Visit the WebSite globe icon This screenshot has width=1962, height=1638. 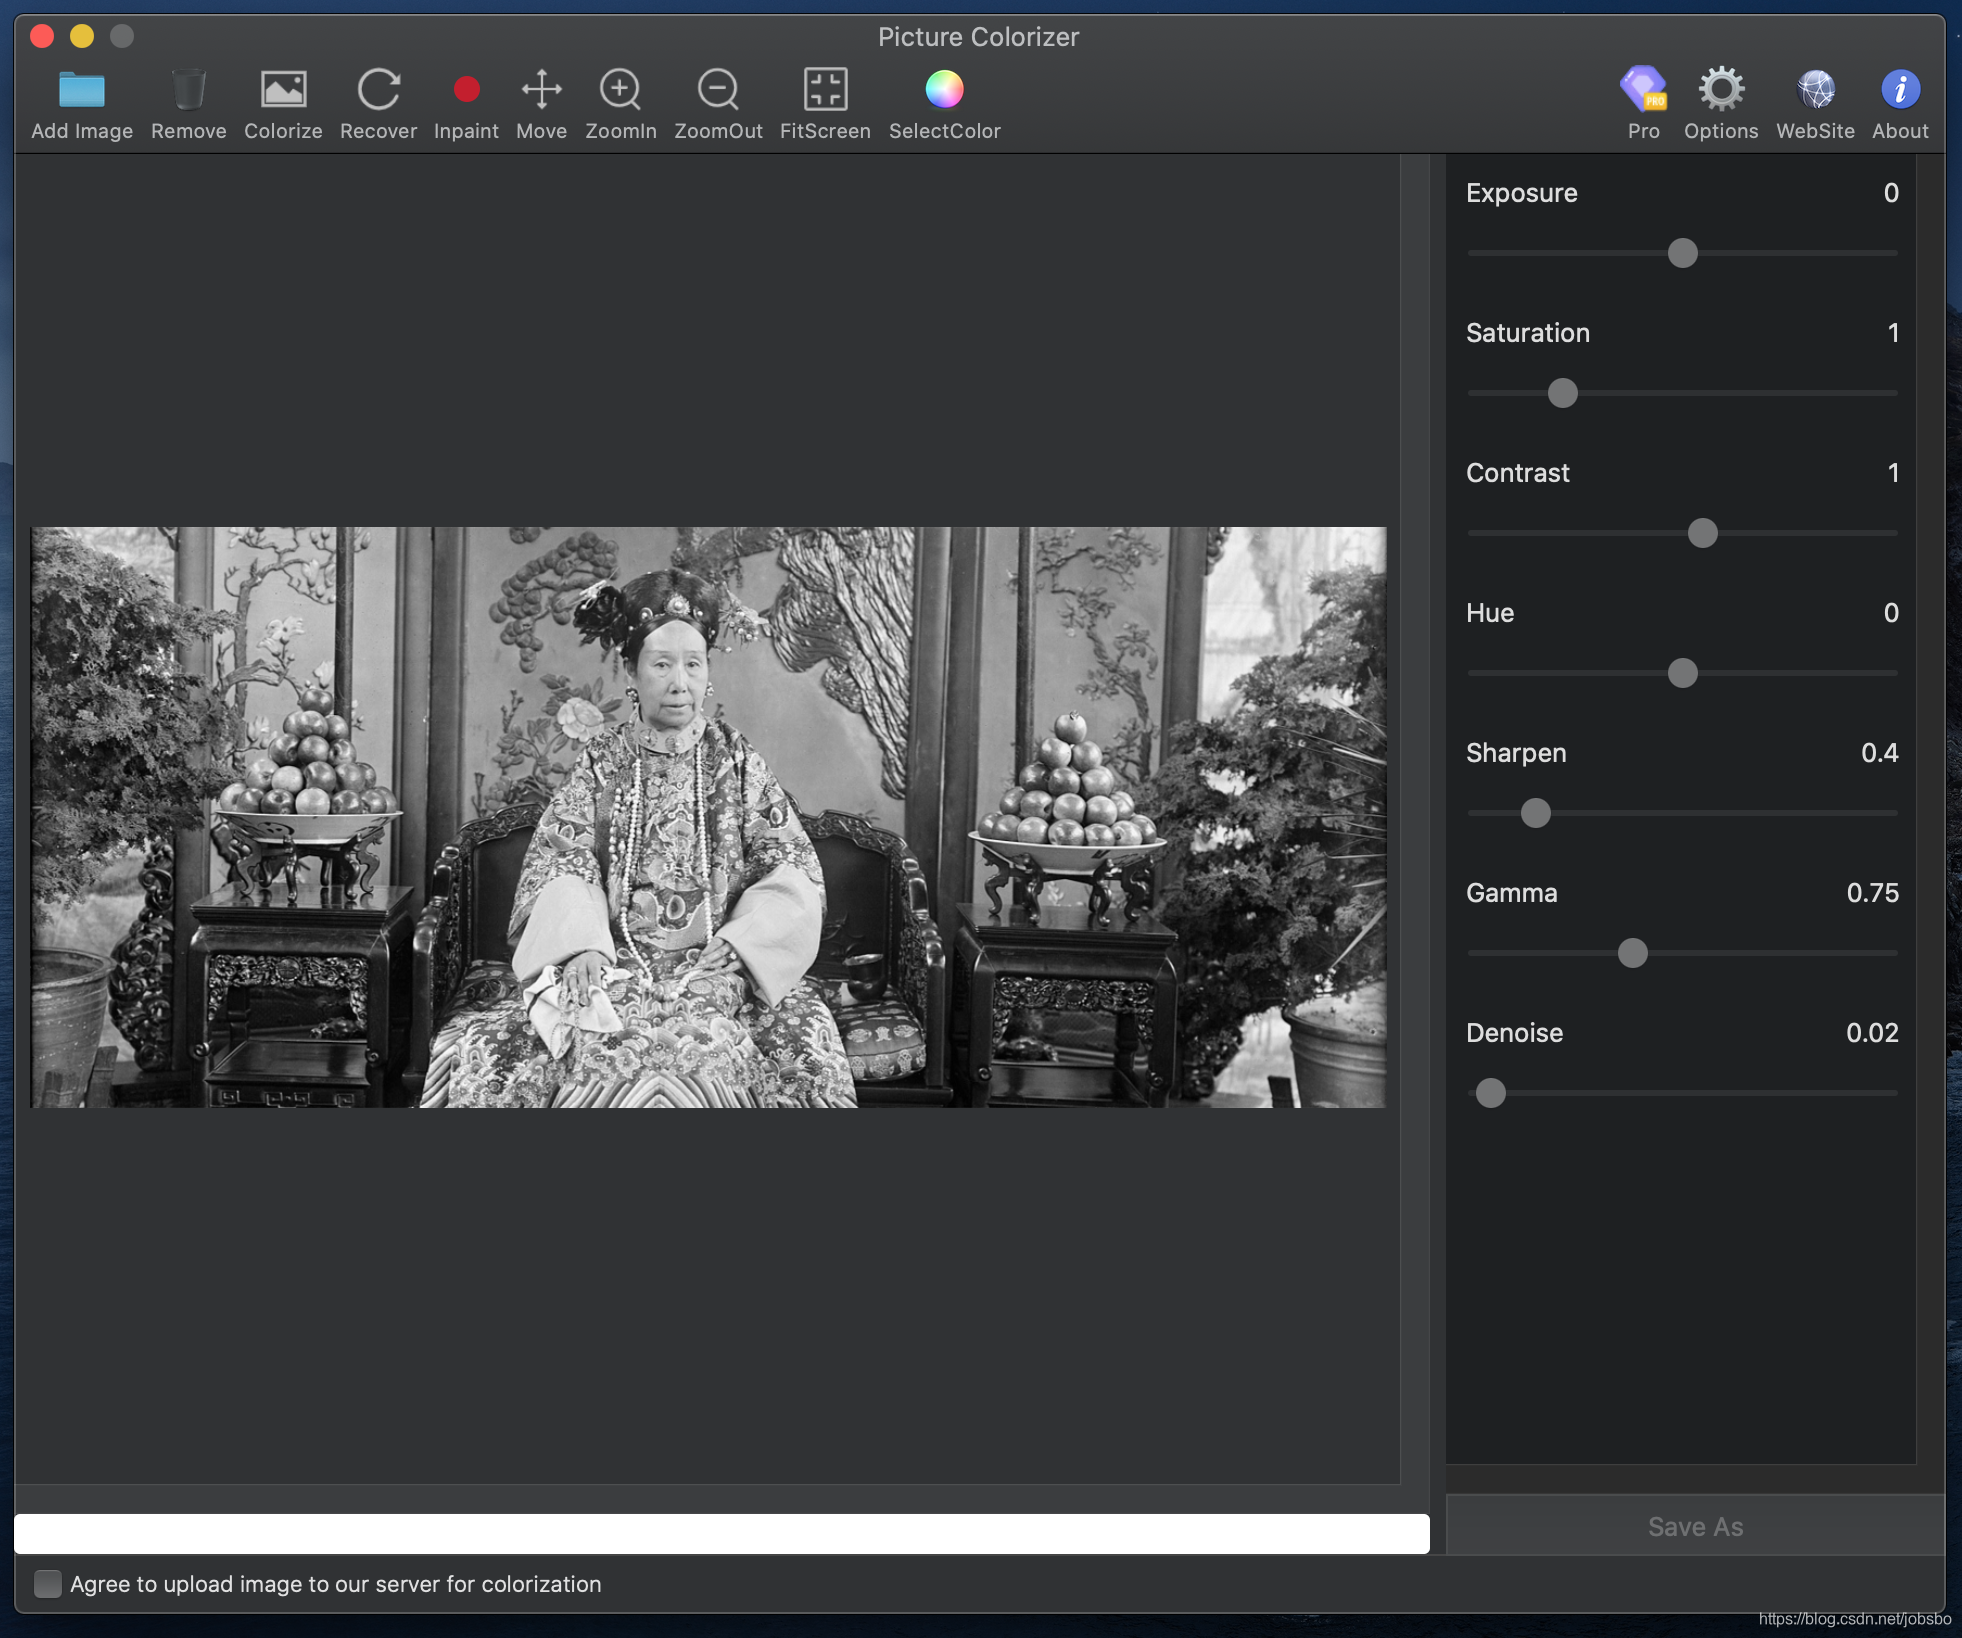point(1815,91)
